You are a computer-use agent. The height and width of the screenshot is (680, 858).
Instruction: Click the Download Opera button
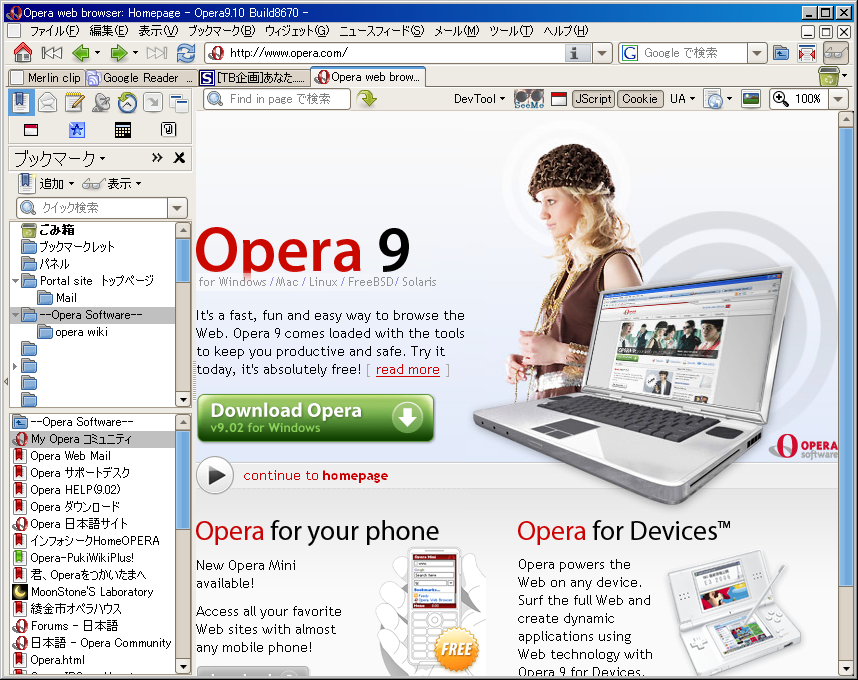(315, 419)
